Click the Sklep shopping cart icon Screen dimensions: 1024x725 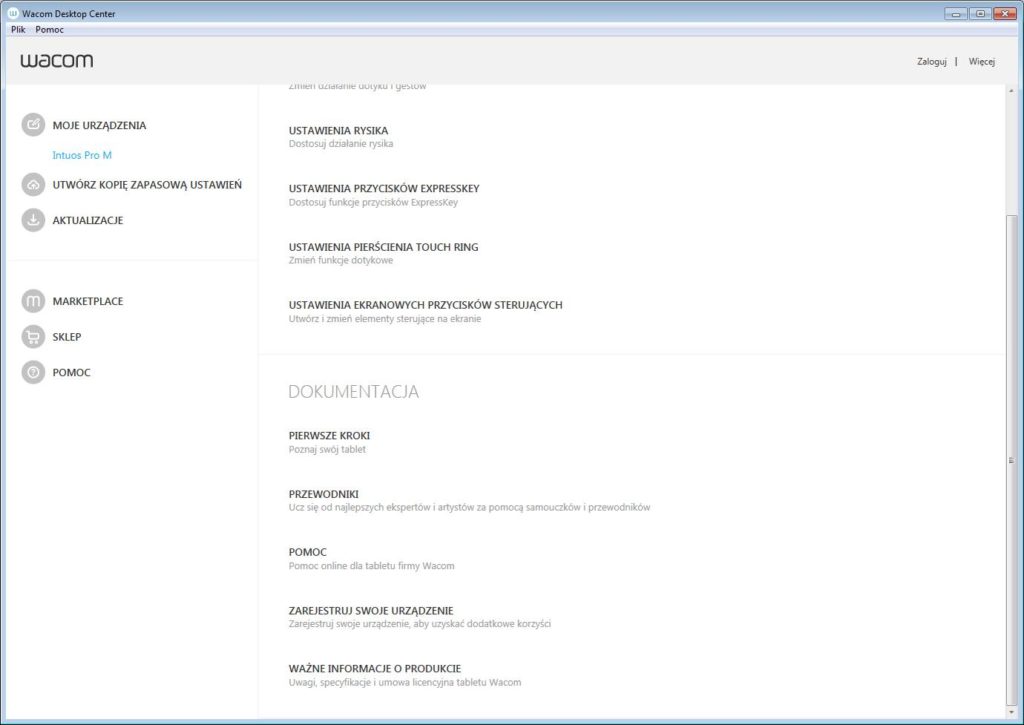click(33, 337)
